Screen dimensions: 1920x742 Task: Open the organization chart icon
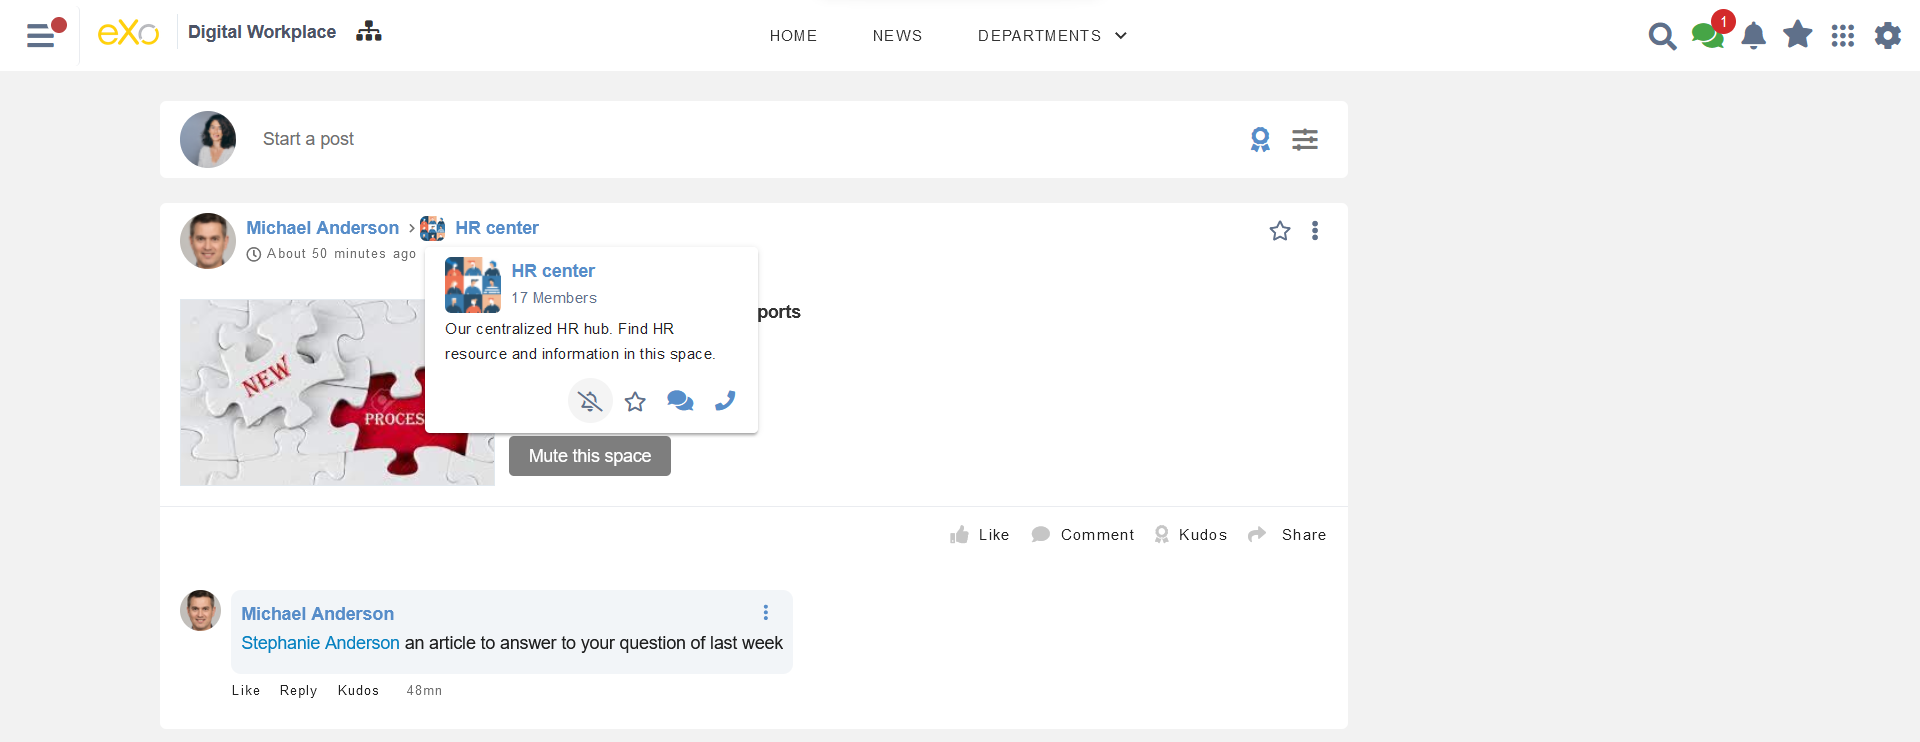[369, 32]
